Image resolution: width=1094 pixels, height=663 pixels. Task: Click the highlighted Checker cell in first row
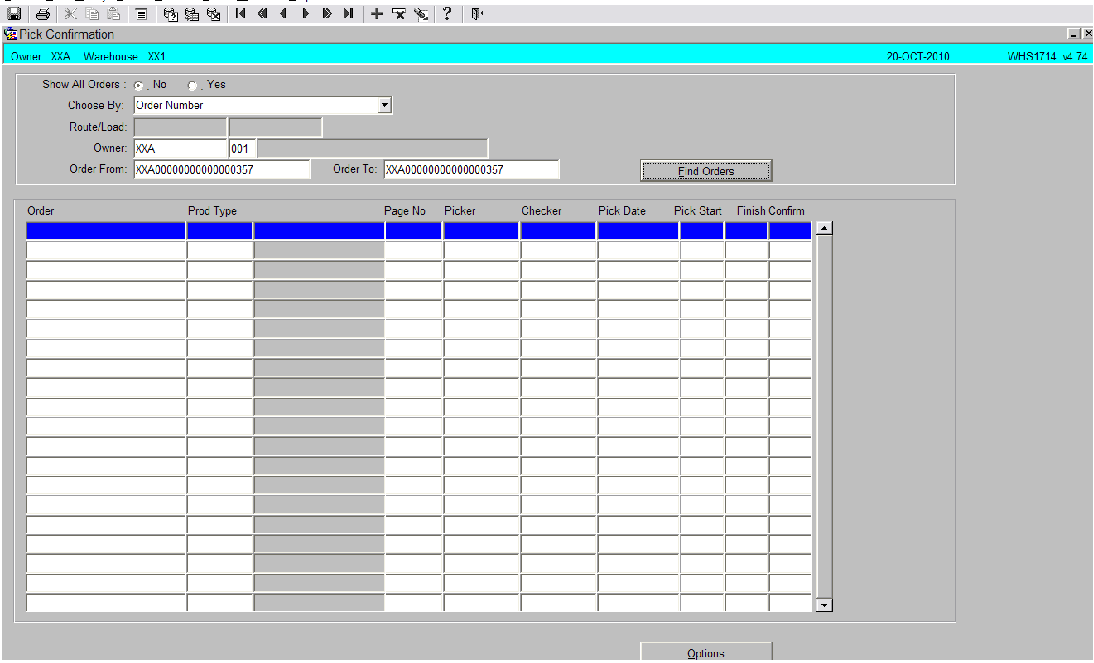pos(558,230)
